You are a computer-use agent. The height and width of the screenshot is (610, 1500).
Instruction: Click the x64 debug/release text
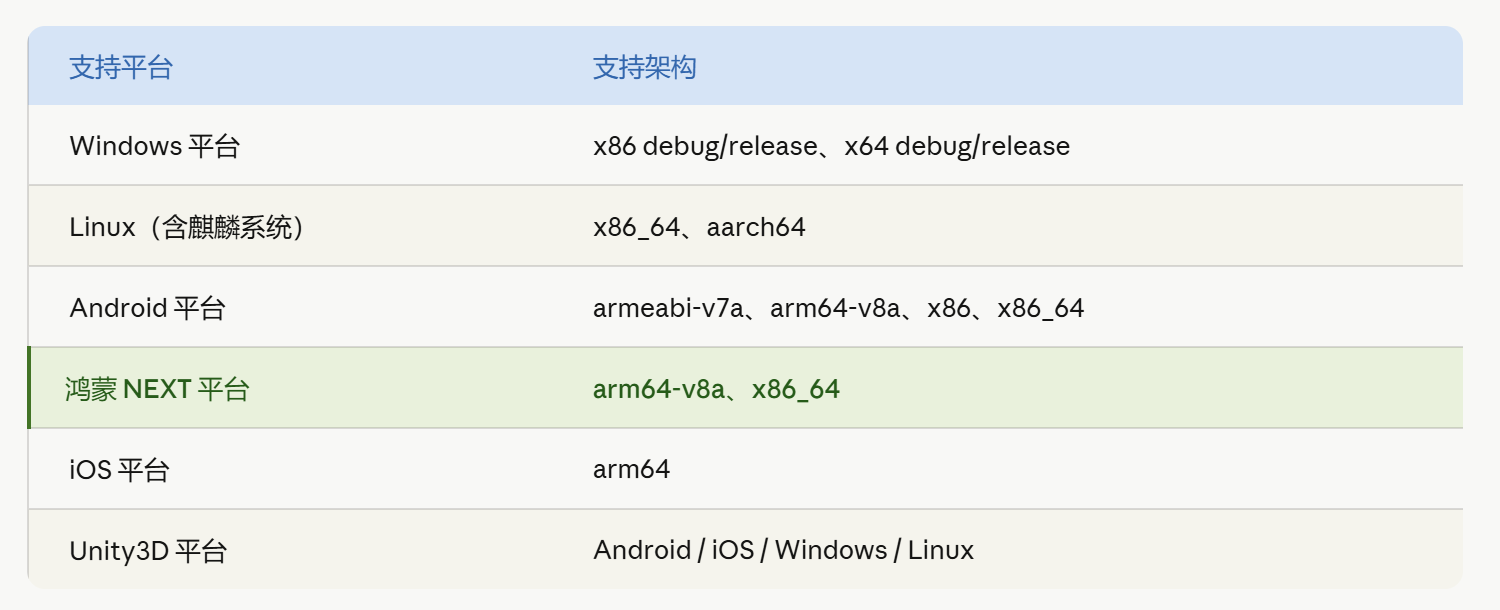(957, 146)
